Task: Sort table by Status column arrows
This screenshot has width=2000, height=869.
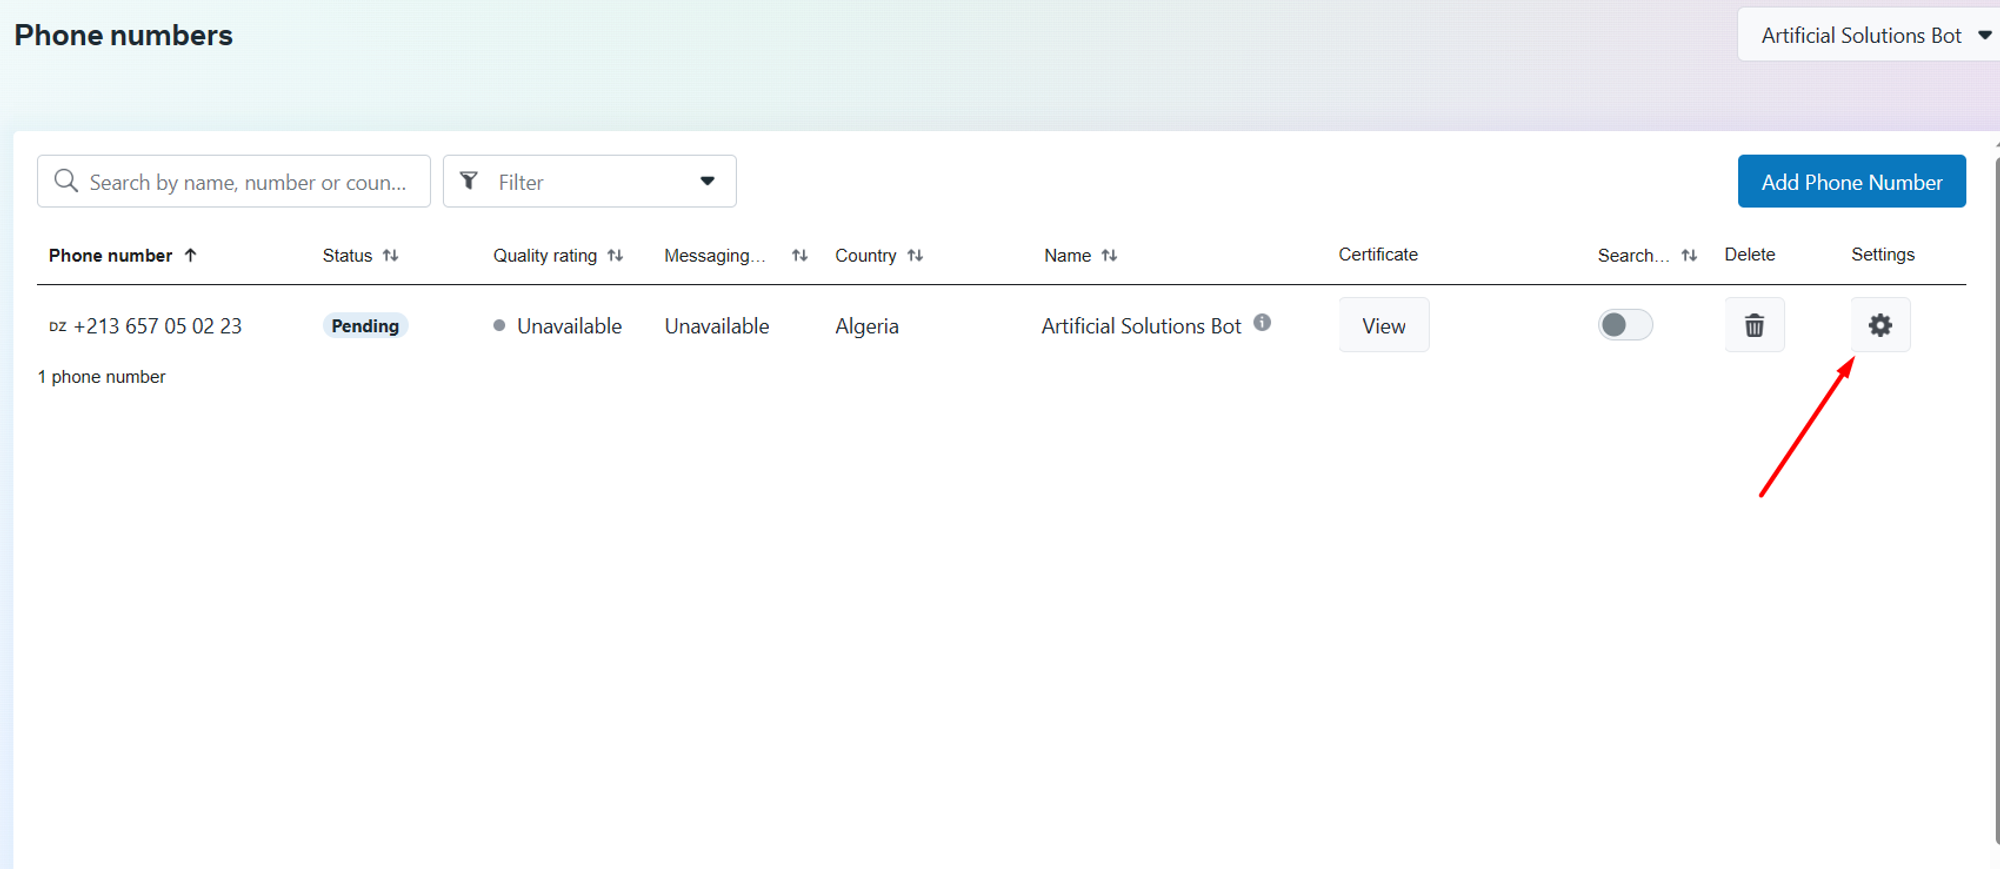Action: pyautogui.click(x=390, y=255)
